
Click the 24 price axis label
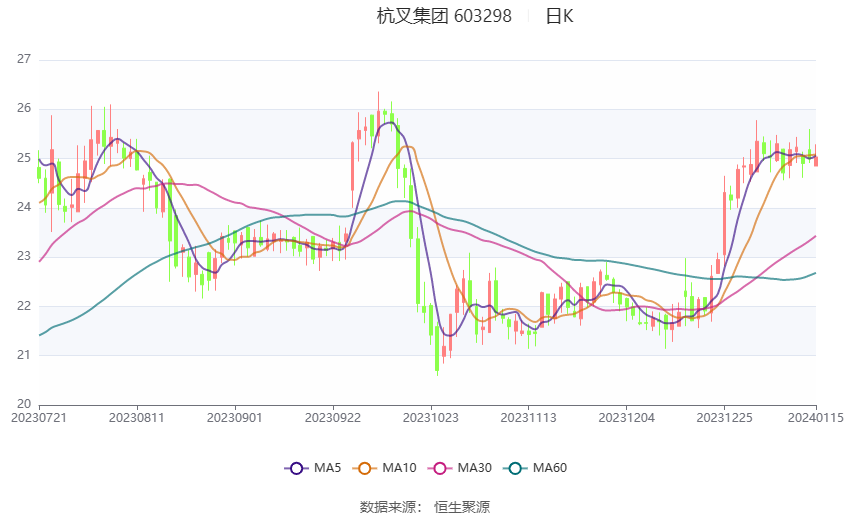coord(24,207)
